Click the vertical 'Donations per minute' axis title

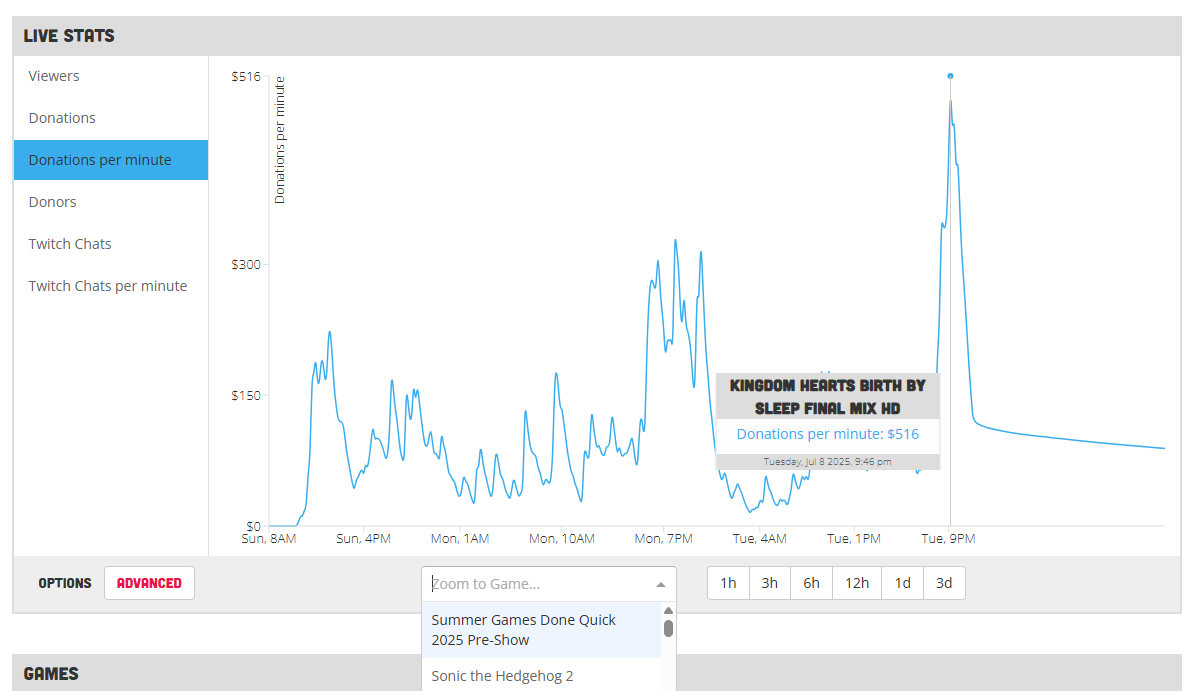click(x=280, y=140)
